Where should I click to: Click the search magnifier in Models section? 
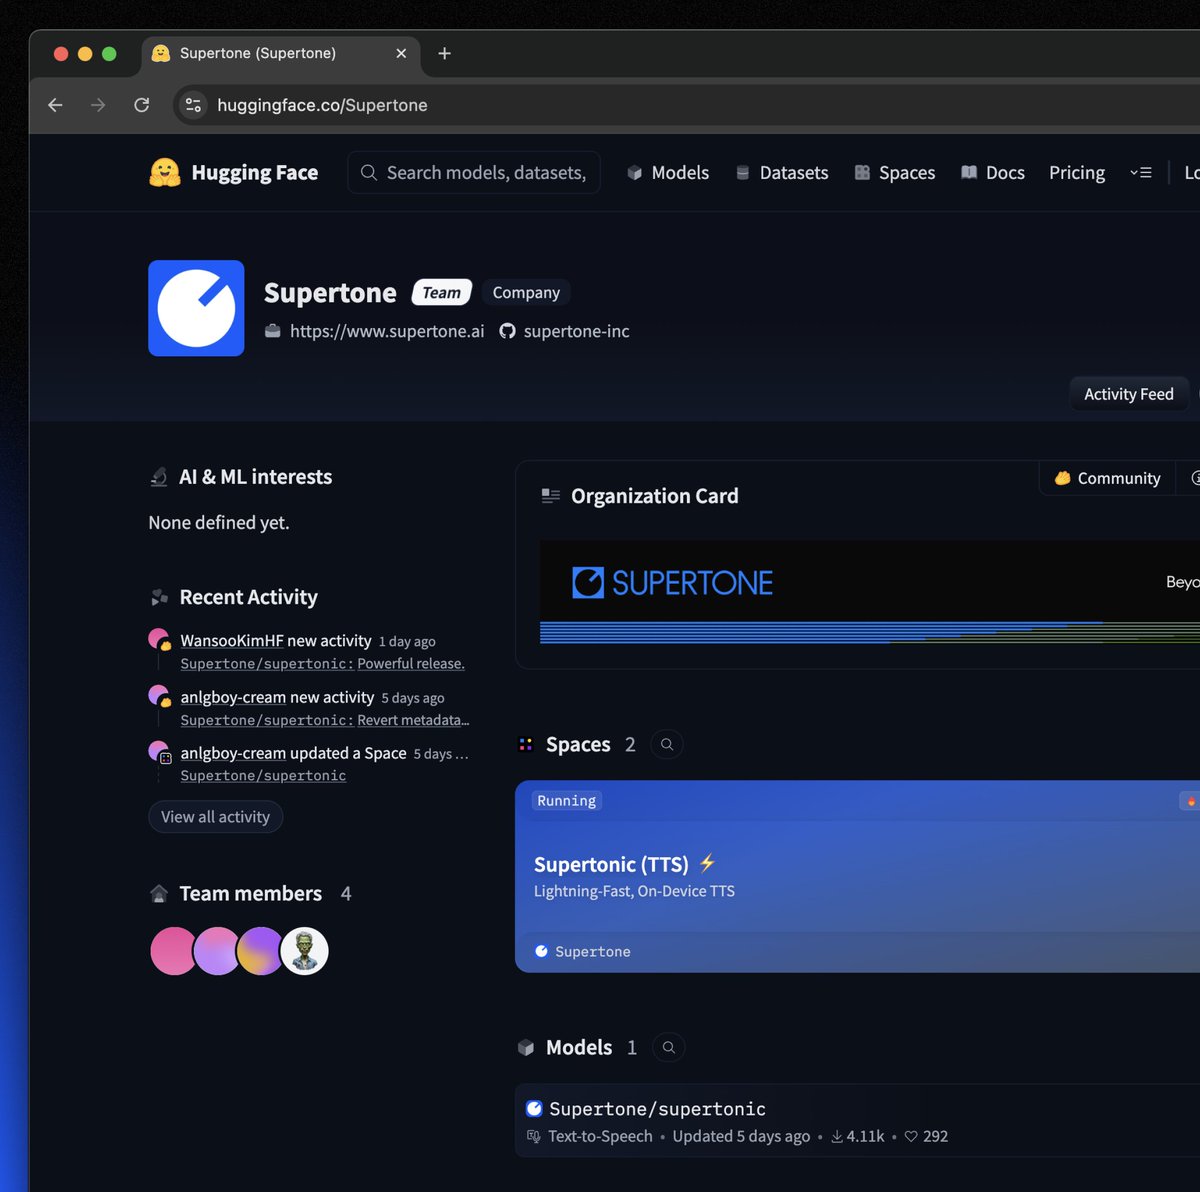pos(669,1047)
